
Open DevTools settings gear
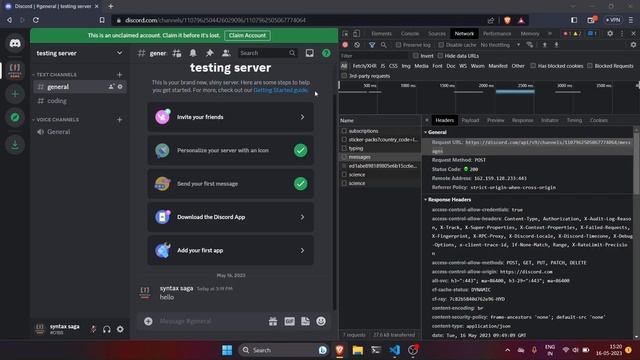[610, 33]
